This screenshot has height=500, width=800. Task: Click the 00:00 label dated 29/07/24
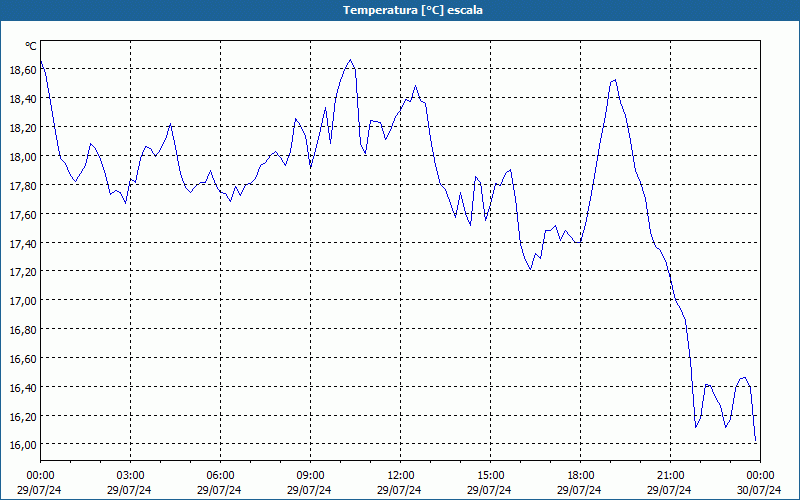40,476
